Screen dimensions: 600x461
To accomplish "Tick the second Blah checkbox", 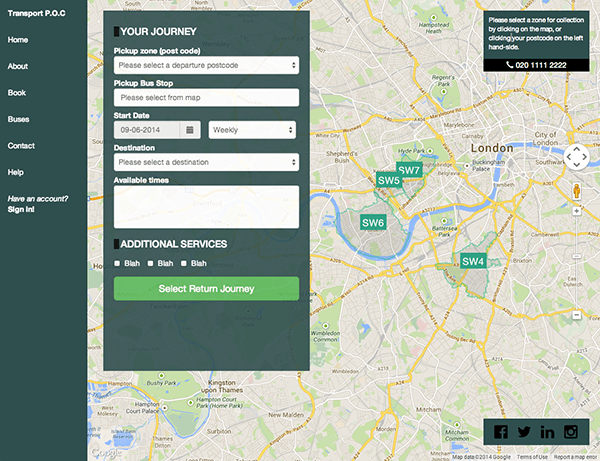I will click(x=150, y=263).
